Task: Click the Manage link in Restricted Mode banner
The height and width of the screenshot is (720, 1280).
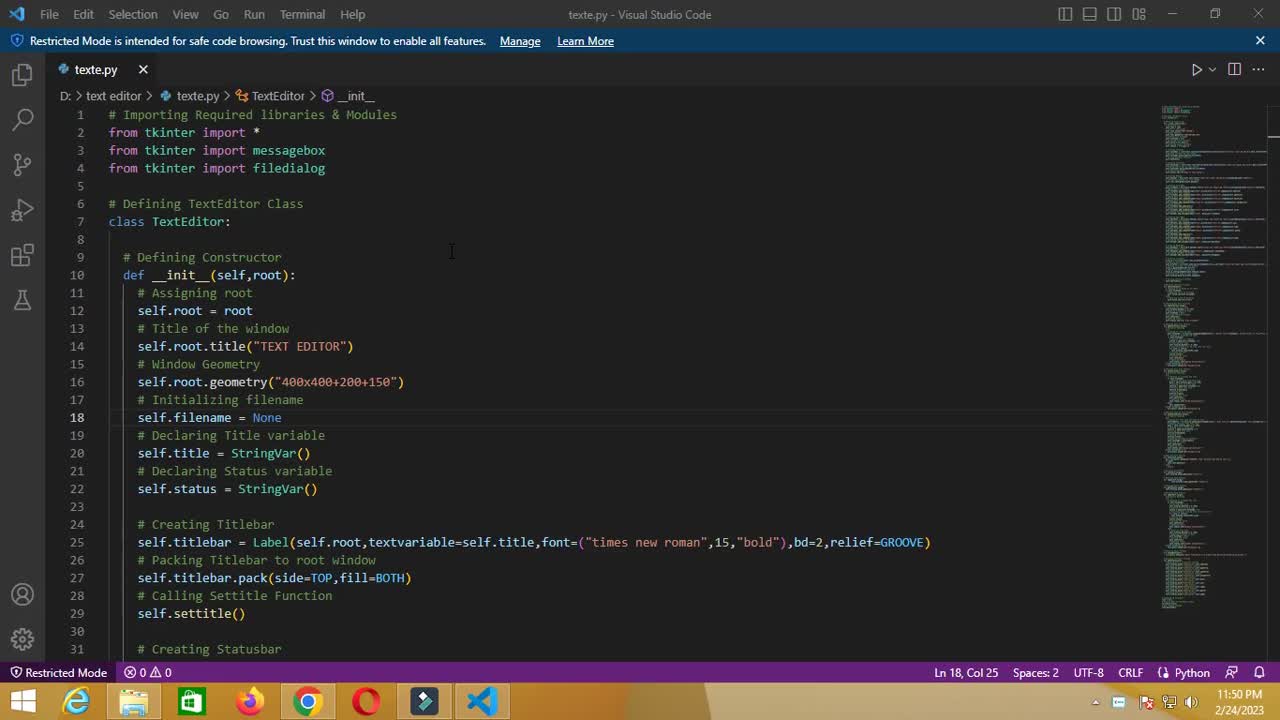Action: 520,41
